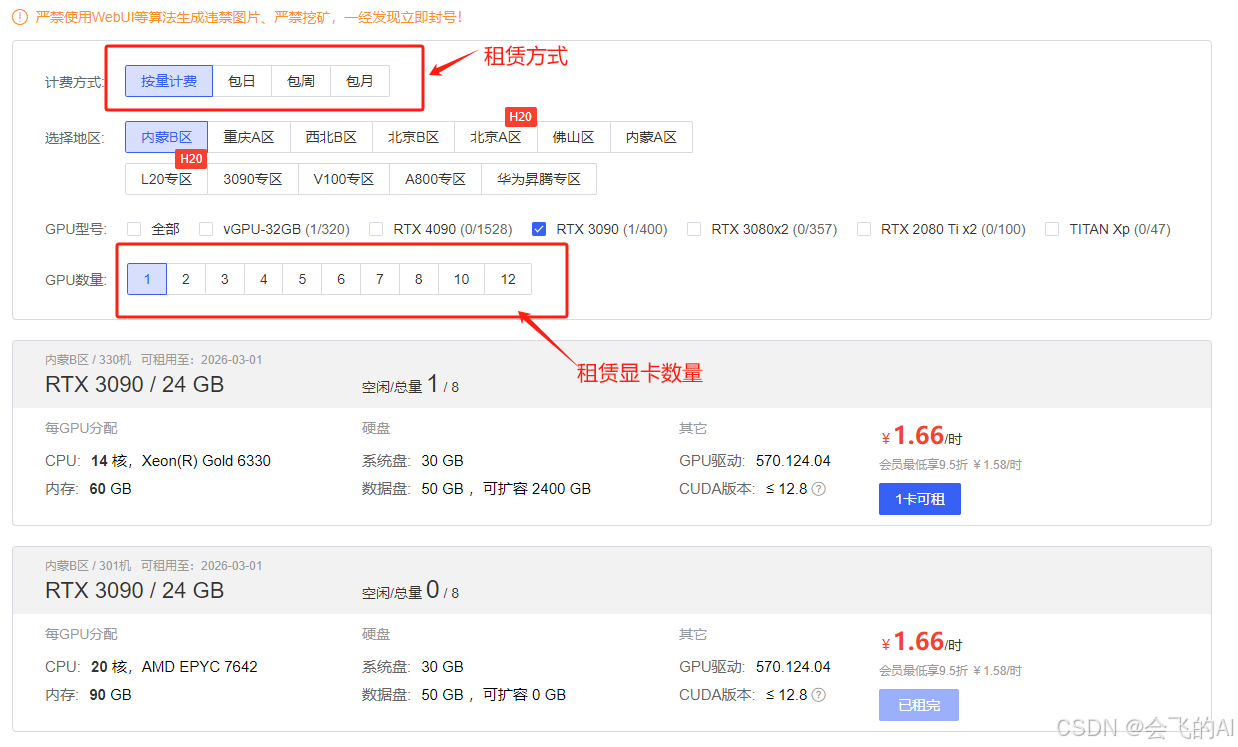Choose the 西北B区 region
This screenshot has height=747, width=1238.
point(331,137)
